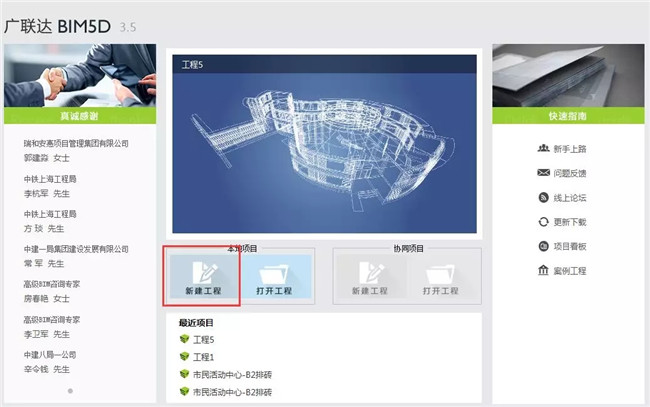The image size is (650, 407).
Task: Click the 工程5 building model preview image
Action: point(325,153)
